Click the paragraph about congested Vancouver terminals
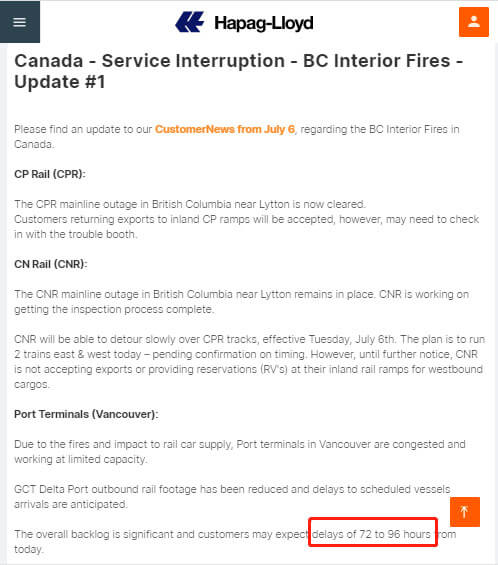Screen dimensions: 498x565 point(240,451)
